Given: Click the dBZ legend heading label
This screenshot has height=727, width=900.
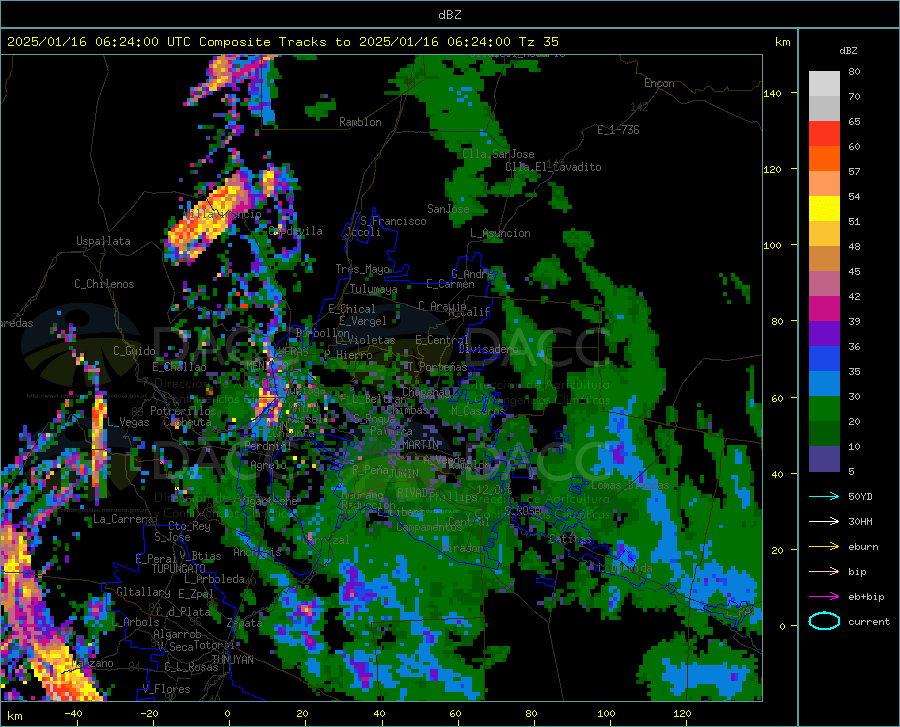Looking at the screenshot, I should click(x=848, y=50).
